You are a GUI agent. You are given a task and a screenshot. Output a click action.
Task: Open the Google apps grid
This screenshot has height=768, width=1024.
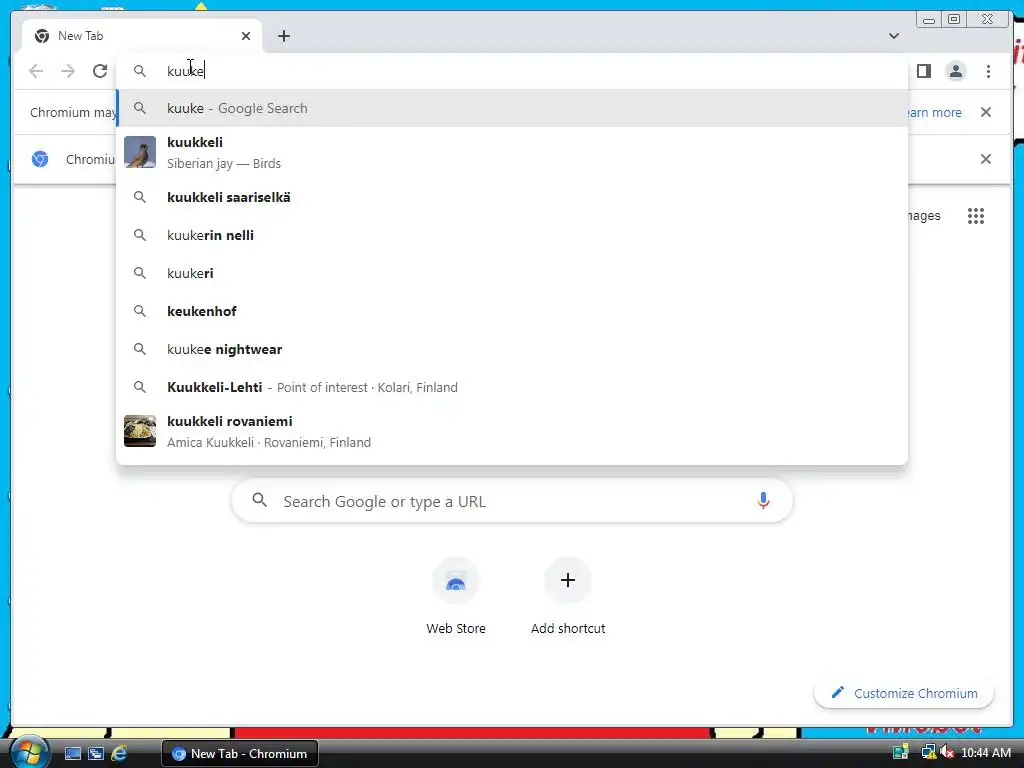(976, 216)
